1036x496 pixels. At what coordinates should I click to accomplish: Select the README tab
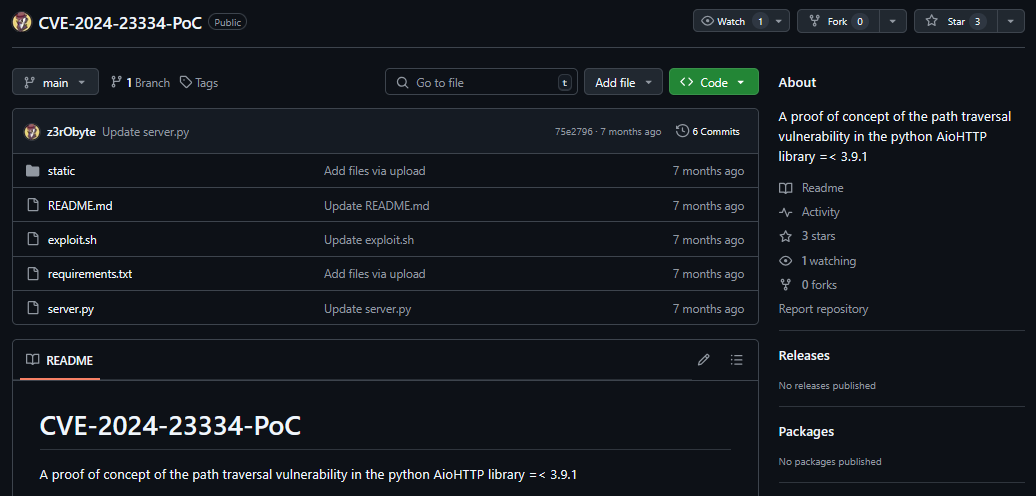tap(59, 361)
